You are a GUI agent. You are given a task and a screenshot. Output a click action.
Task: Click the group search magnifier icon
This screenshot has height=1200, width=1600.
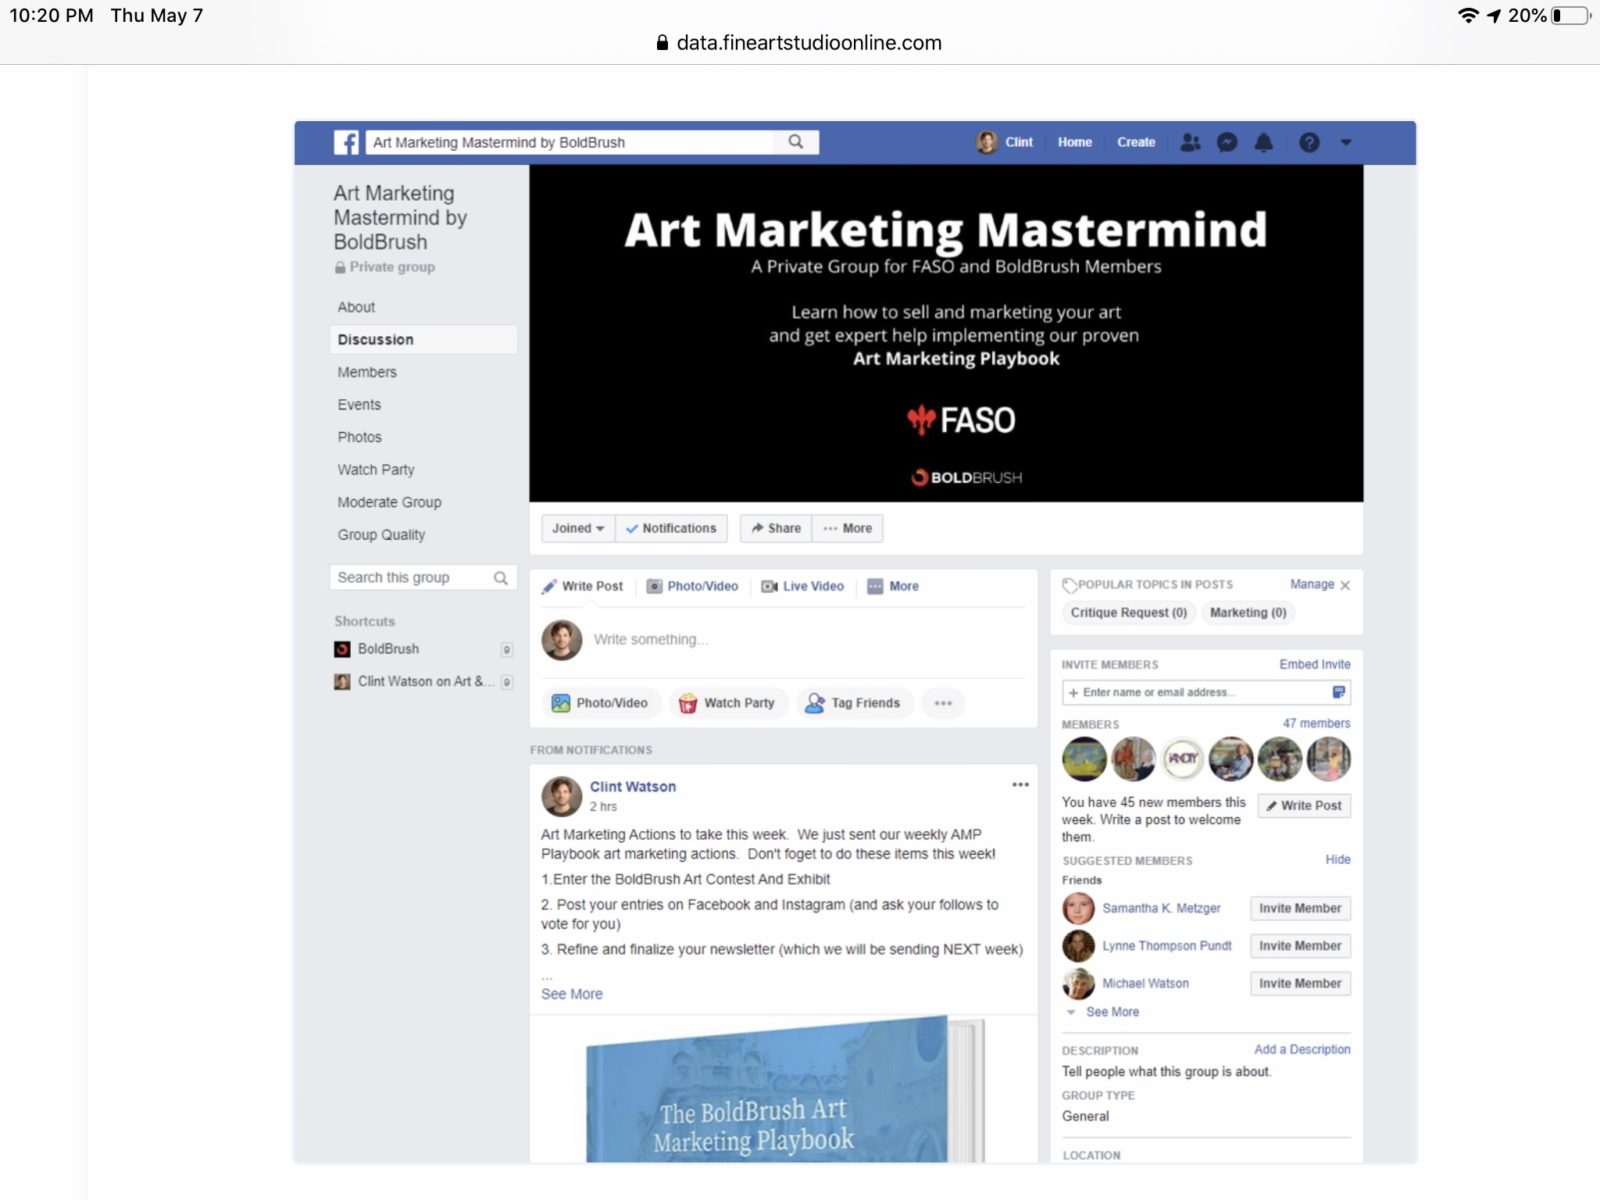pyautogui.click(x=501, y=577)
